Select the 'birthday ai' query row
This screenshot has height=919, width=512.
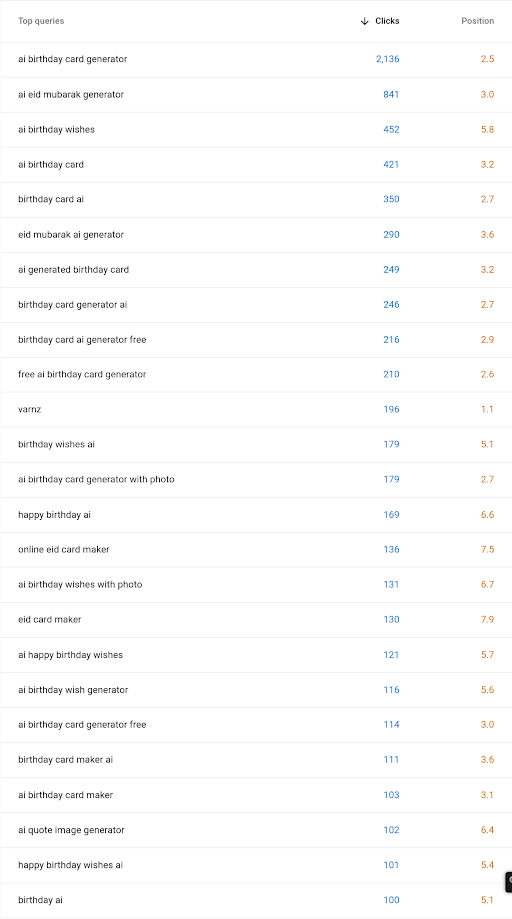(x=256, y=900)
